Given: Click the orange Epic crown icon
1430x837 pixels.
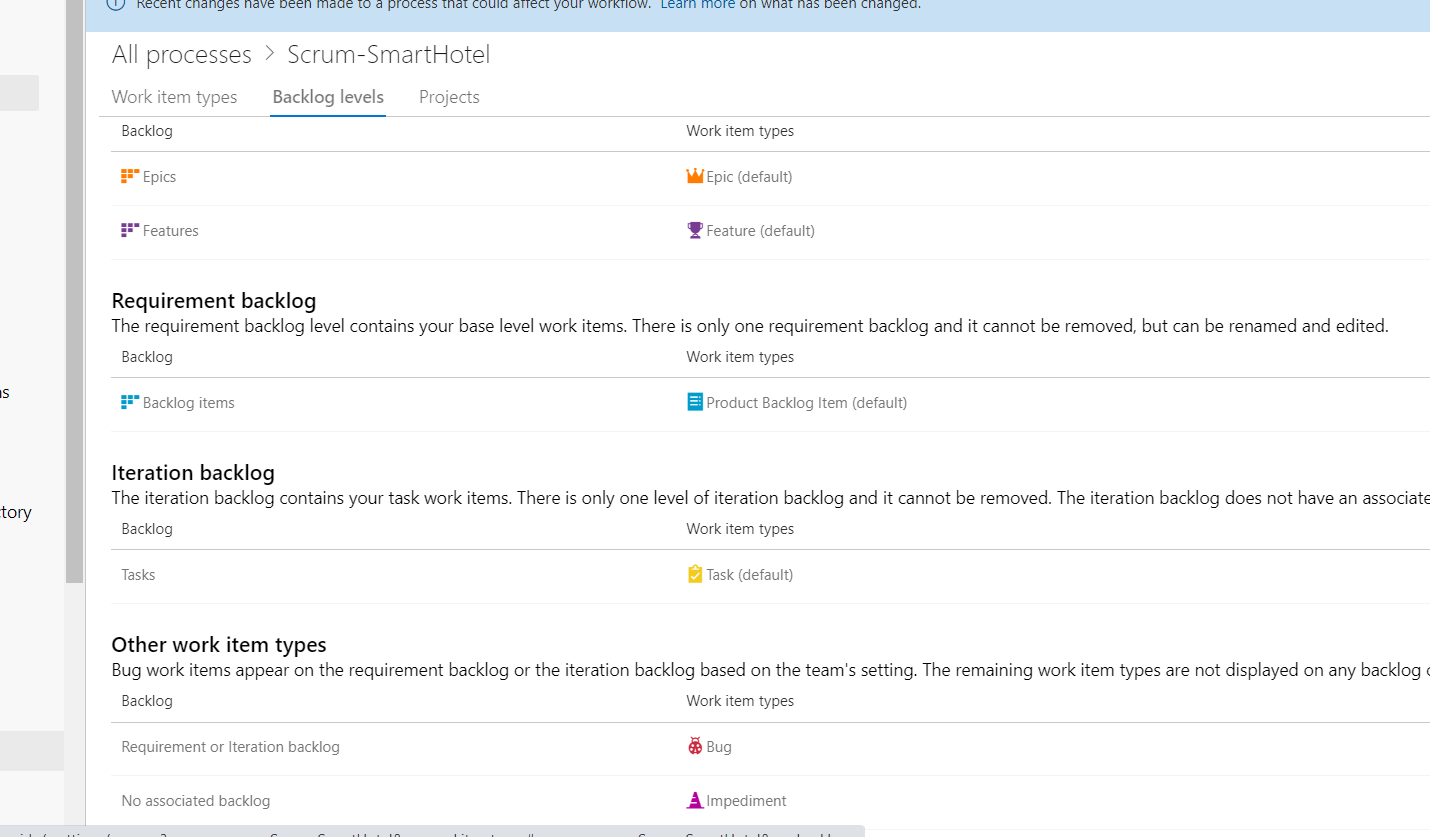Looking at the screenshot, I should [695, 176].
